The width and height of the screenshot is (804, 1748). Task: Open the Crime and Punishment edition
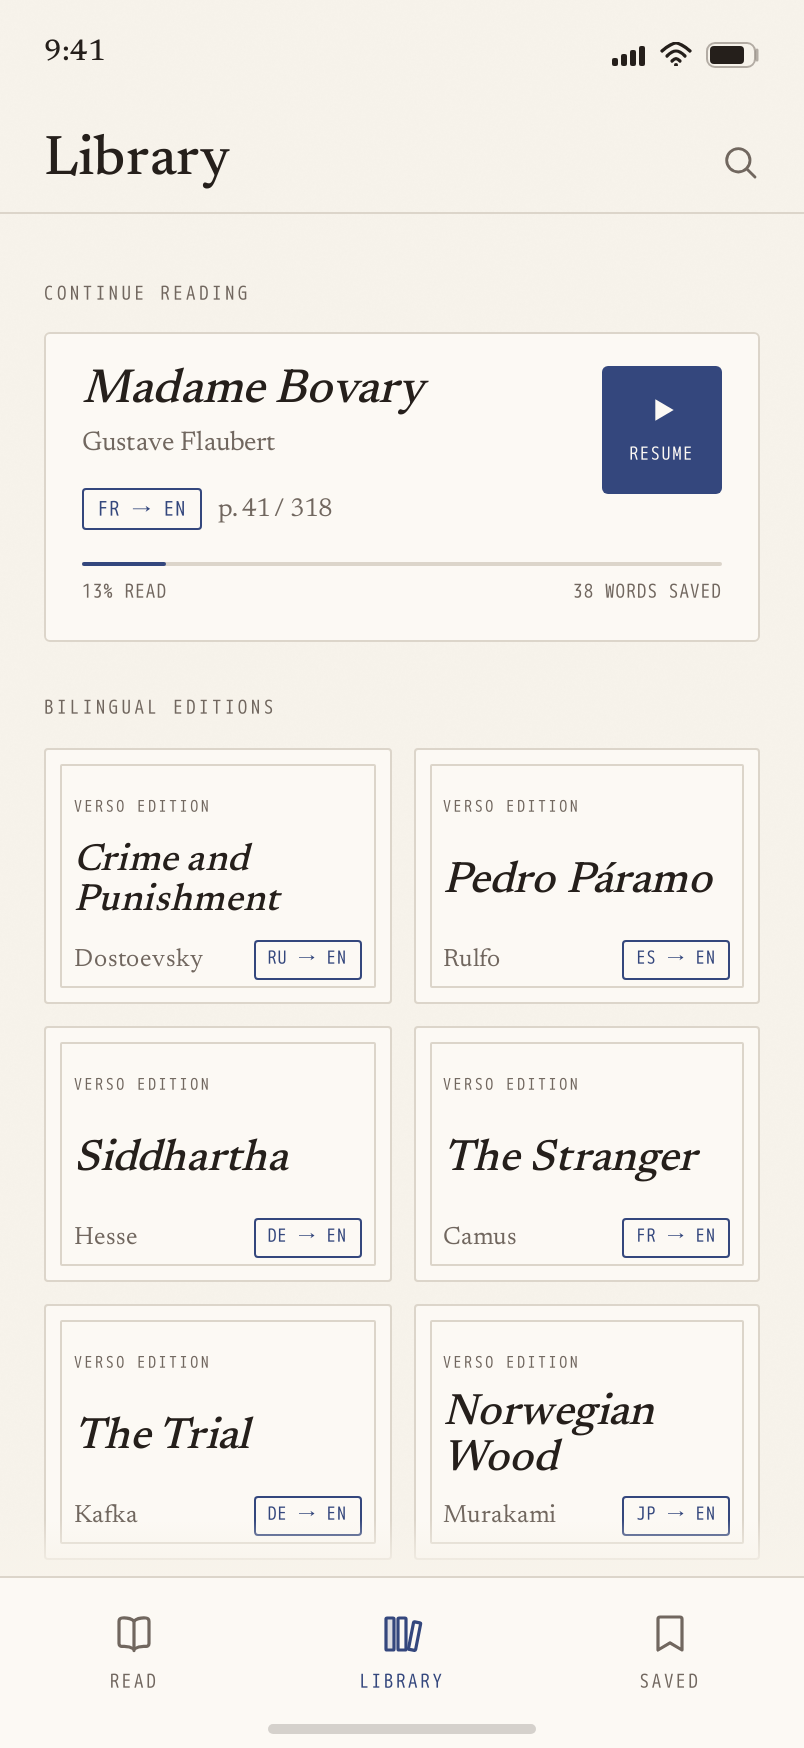click(218, 876)
